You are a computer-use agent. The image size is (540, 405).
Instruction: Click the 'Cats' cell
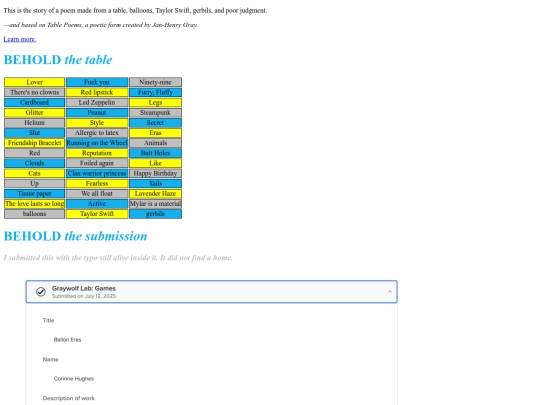[x=34, y=173]
